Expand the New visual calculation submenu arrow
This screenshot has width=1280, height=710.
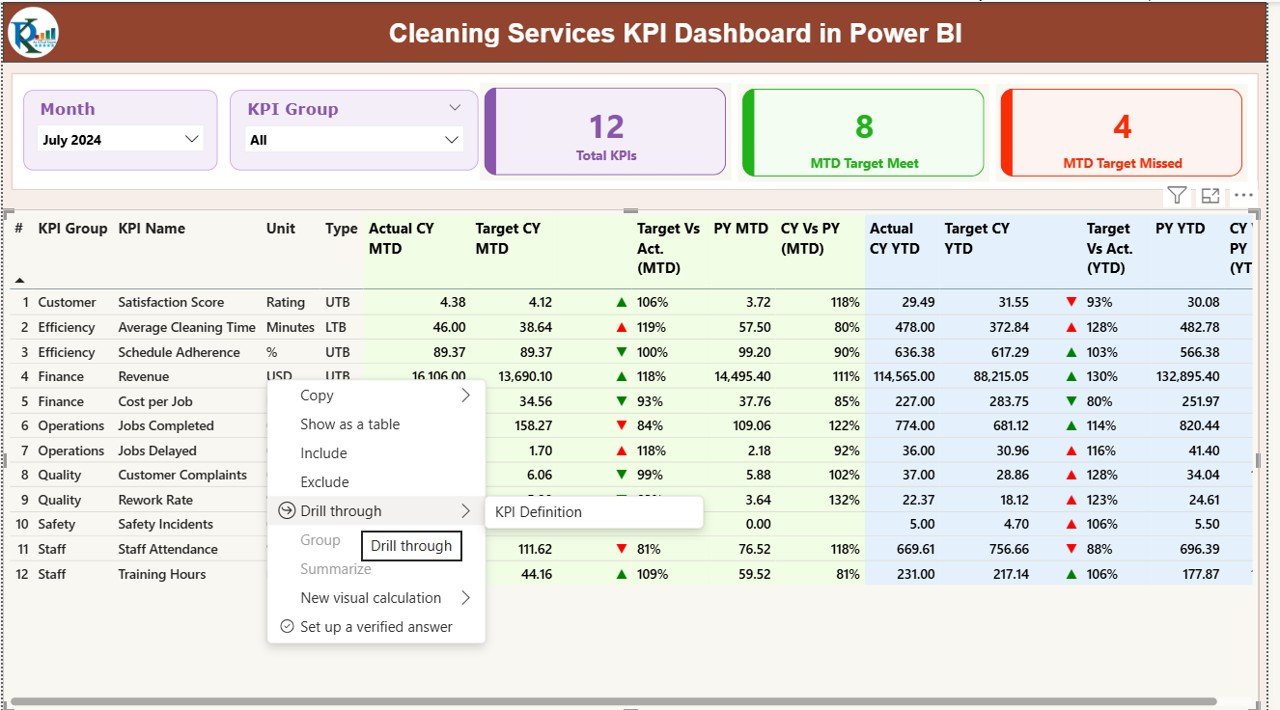pyautogui.click(x=464, y=598)
